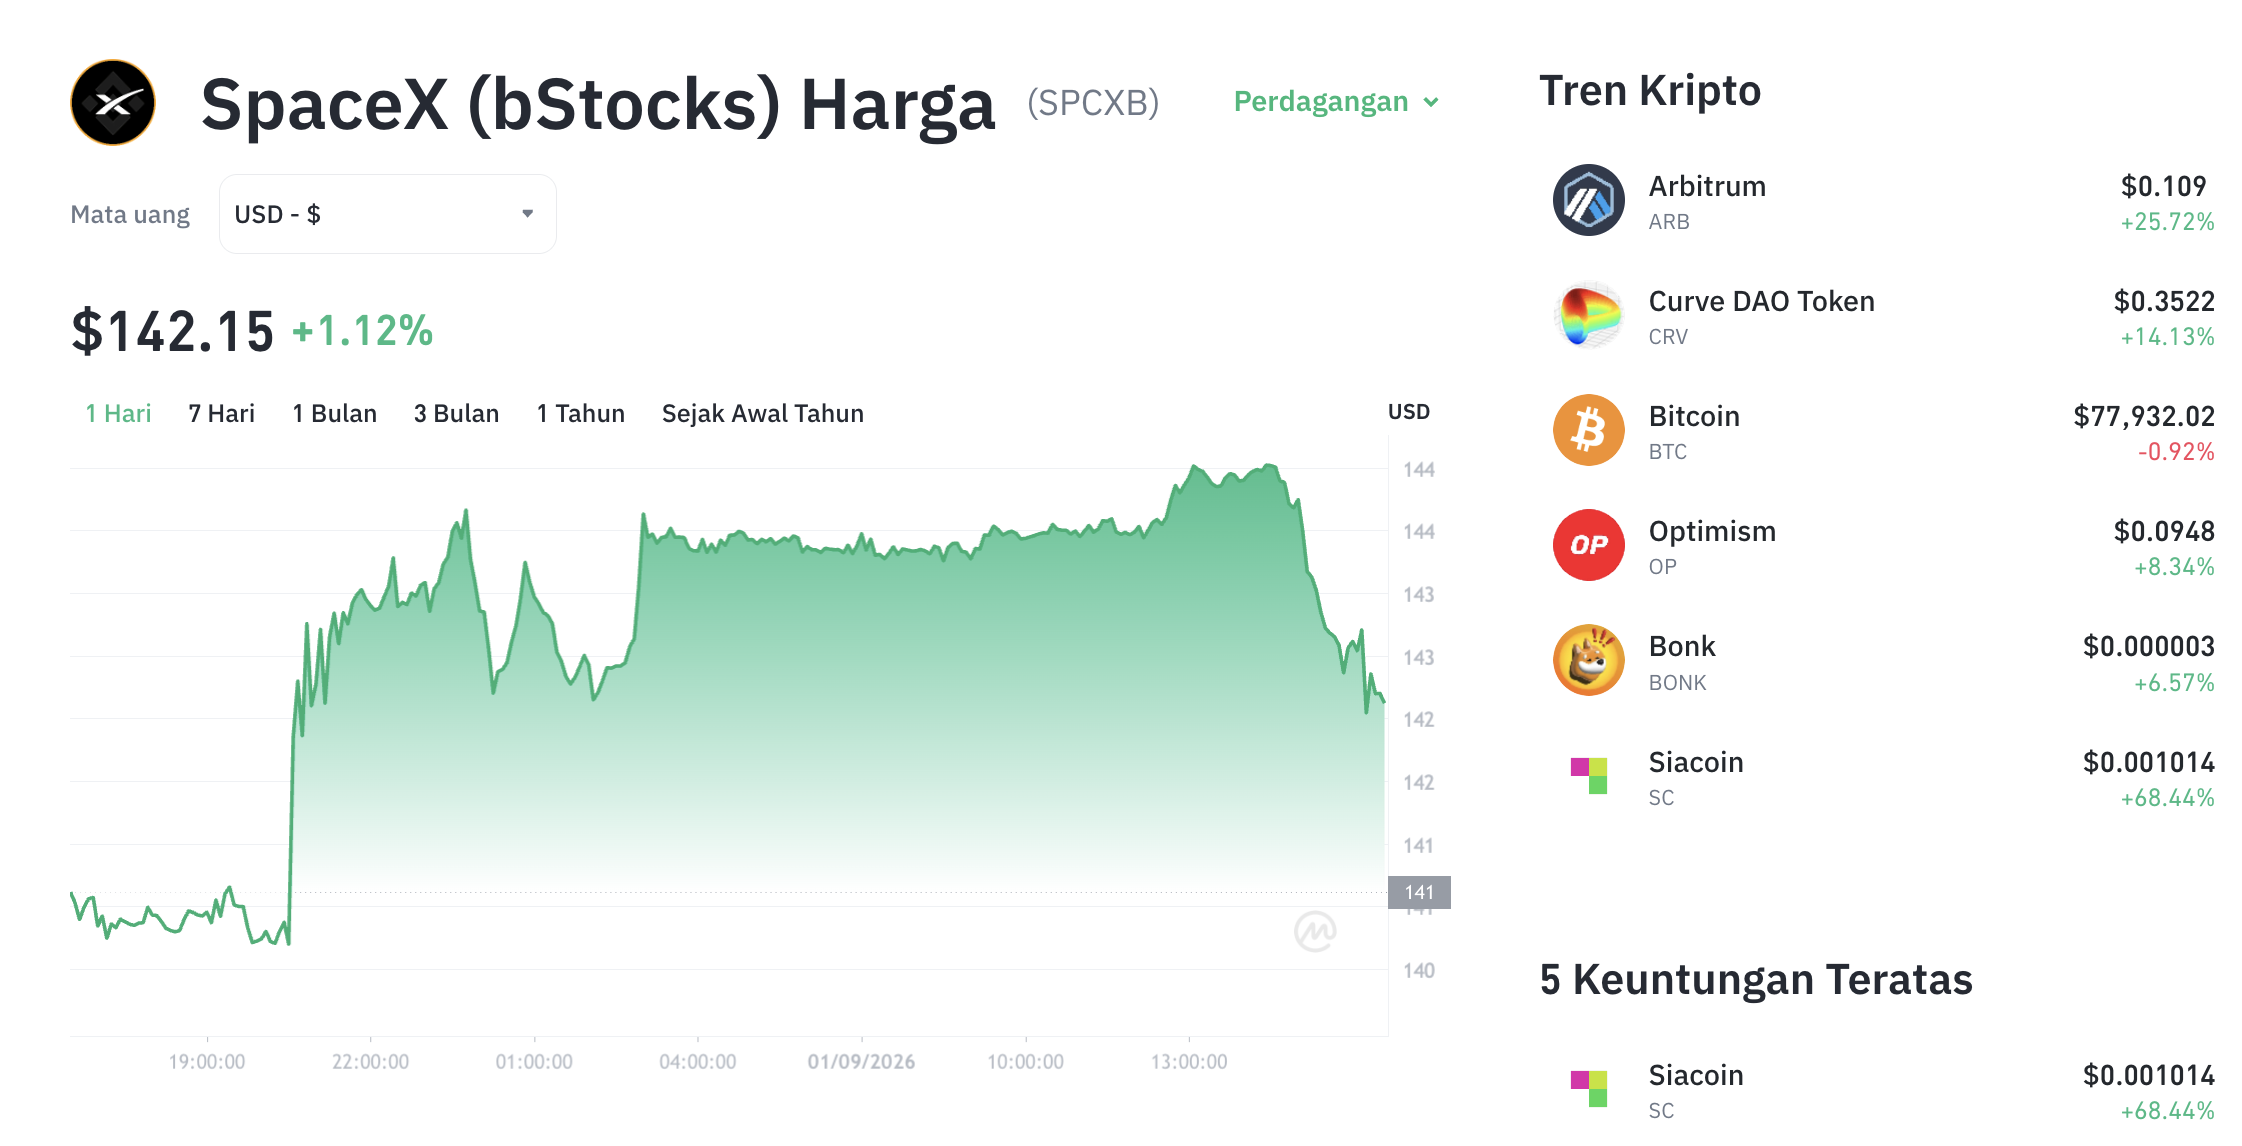Click Siacoin icon in Tren Kripto
The width and height of the screenshot is (2242, 1146).
[x=1588, y=776]
